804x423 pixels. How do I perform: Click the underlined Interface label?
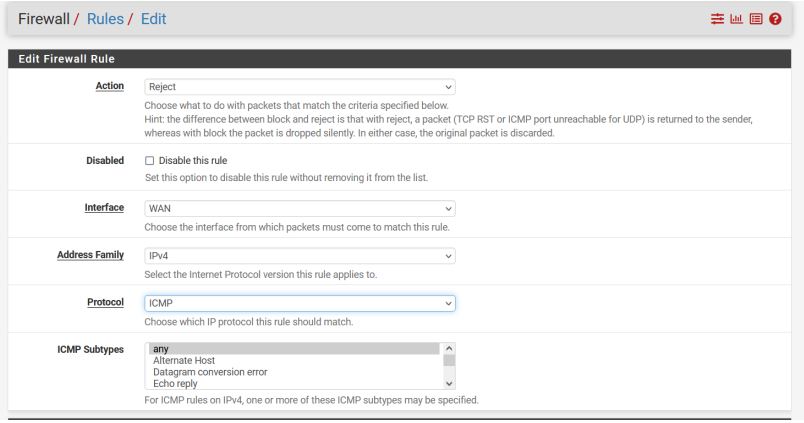(104, 208)
